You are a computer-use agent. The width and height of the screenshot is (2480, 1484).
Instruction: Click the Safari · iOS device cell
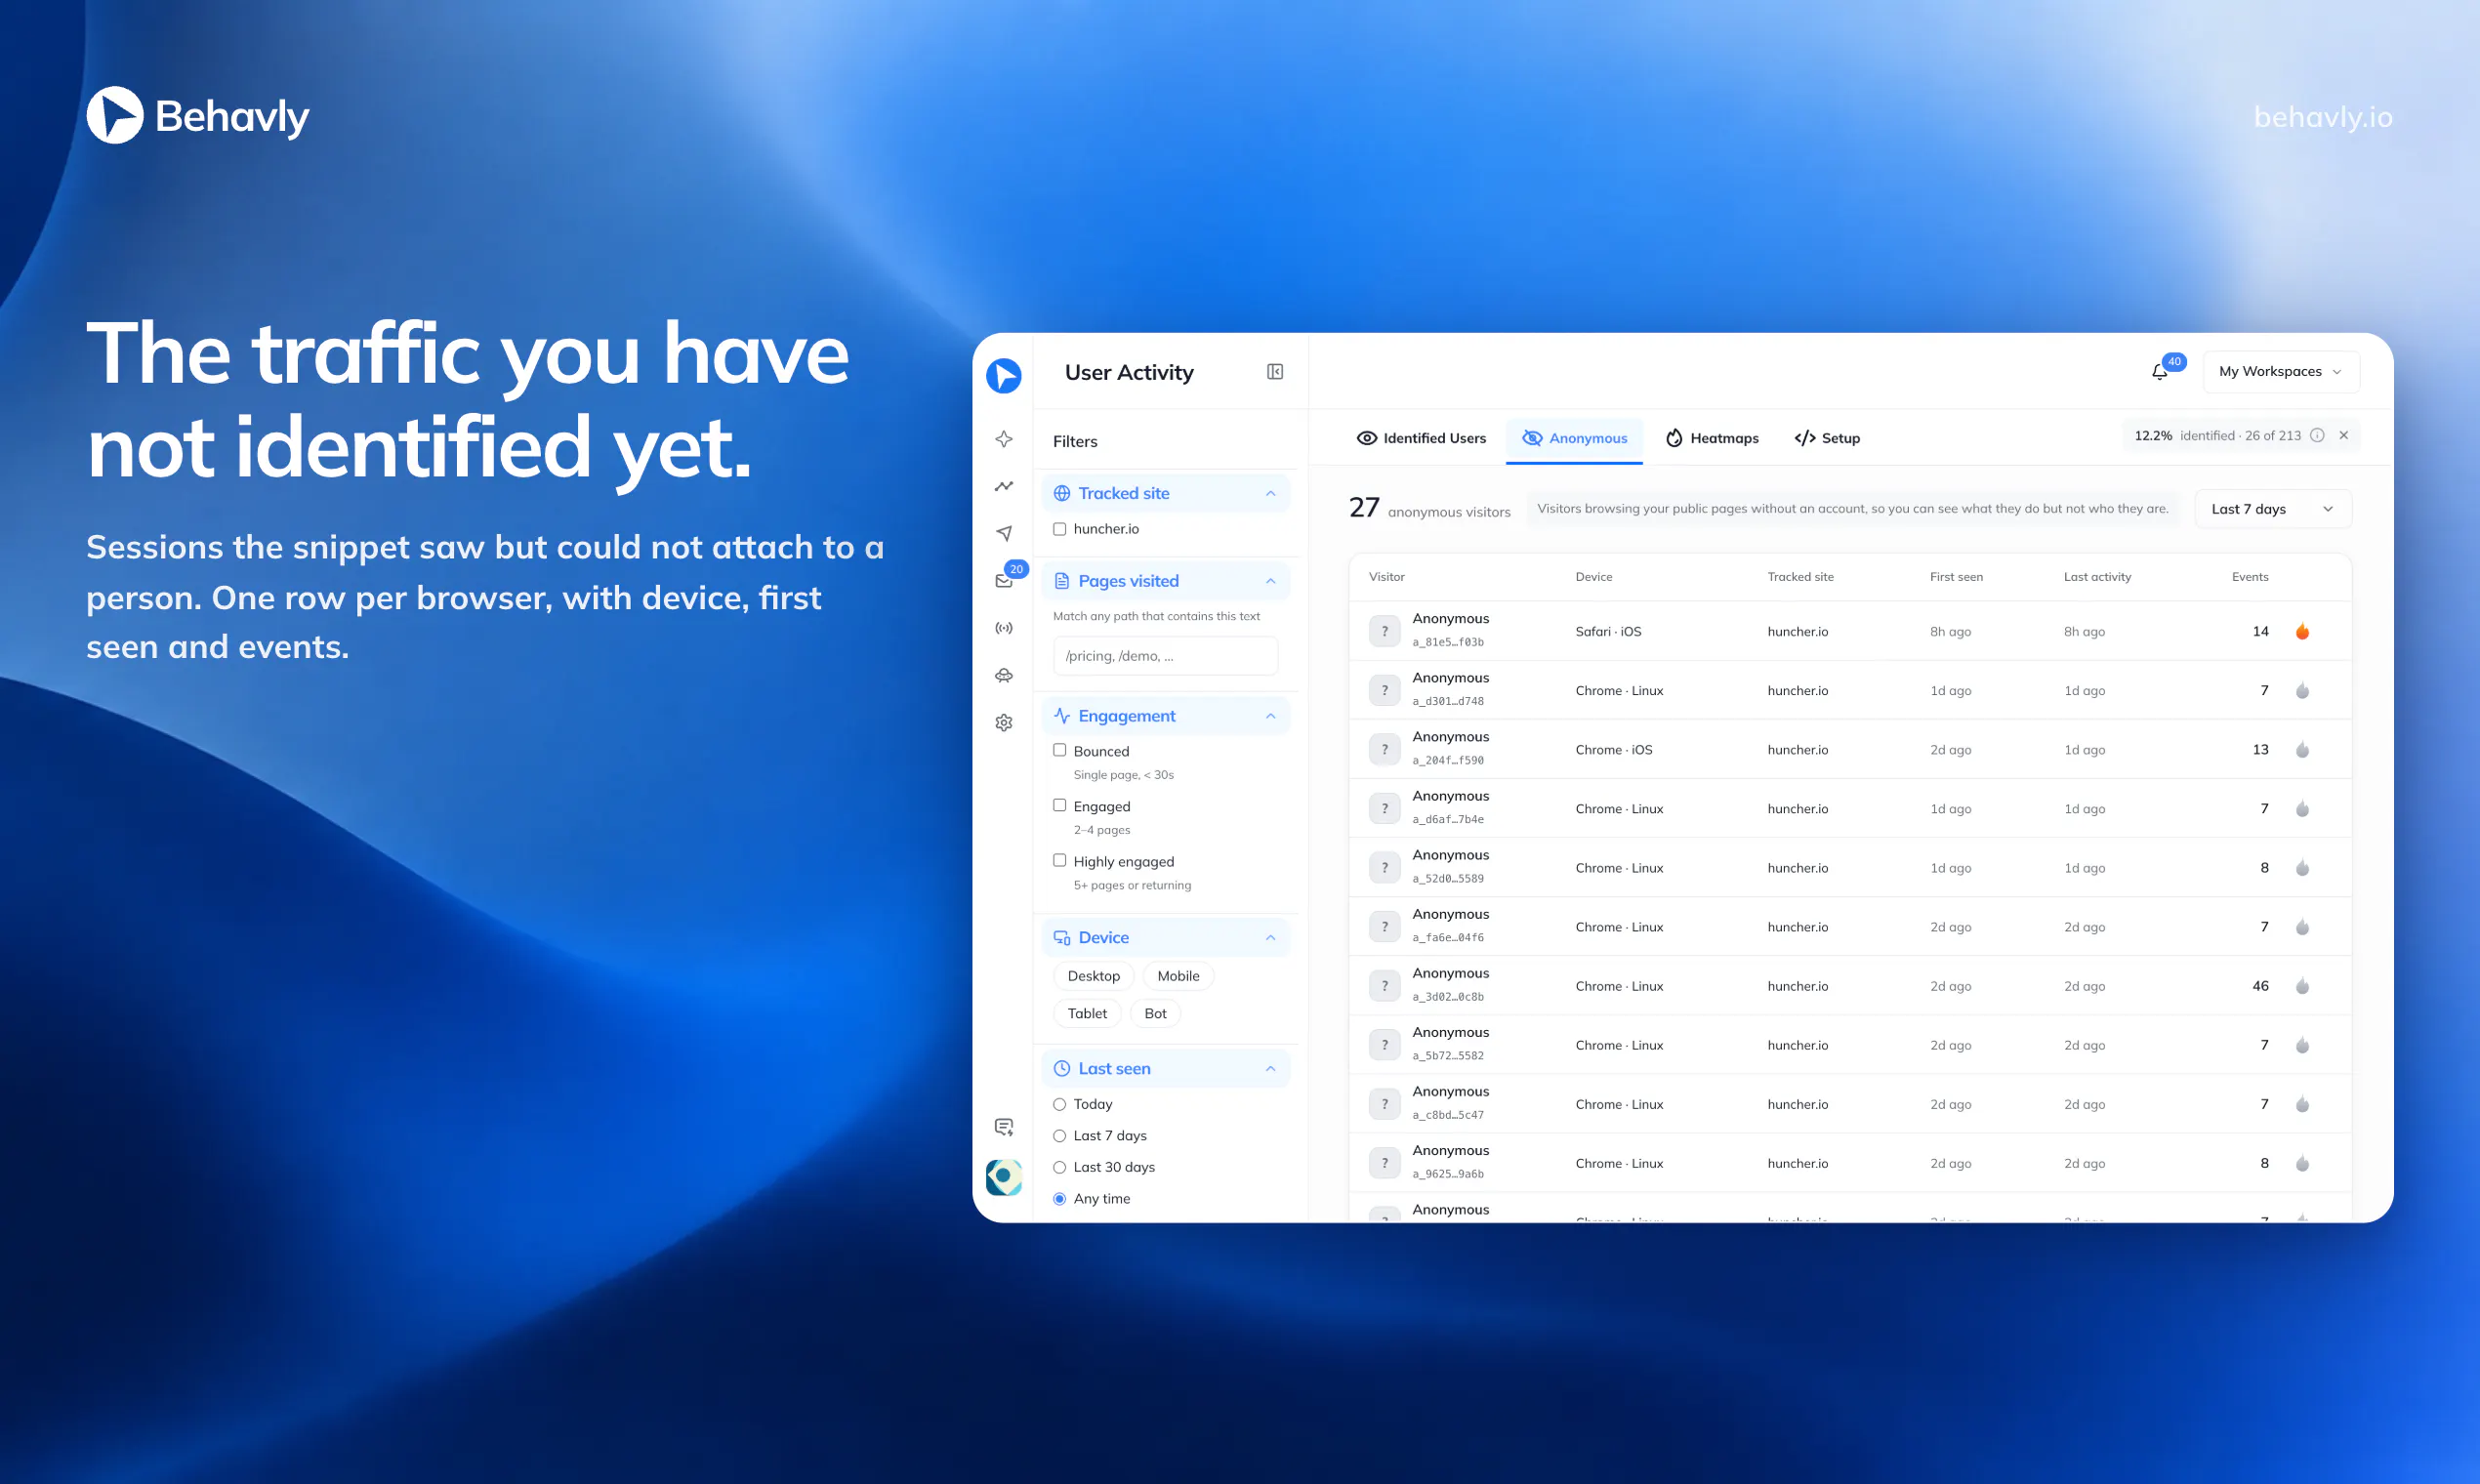[x=1608, y=631]
